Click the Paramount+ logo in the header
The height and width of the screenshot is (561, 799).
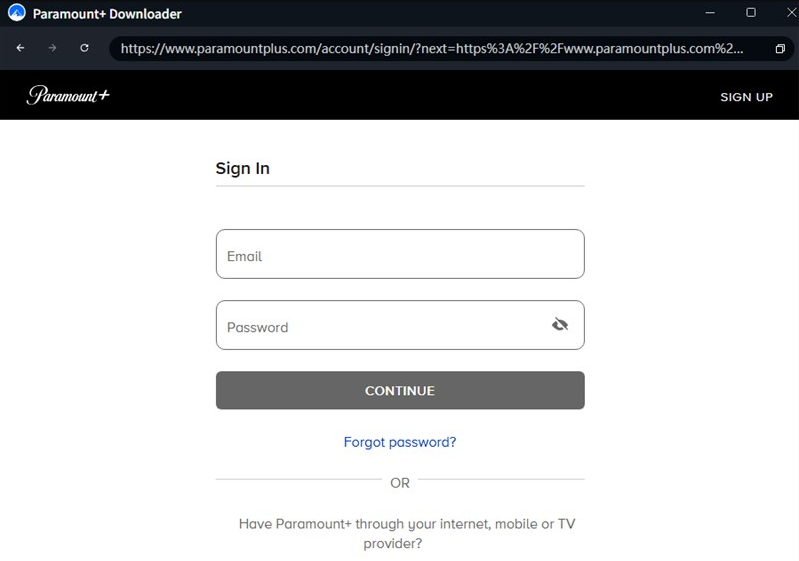[68, 96]
